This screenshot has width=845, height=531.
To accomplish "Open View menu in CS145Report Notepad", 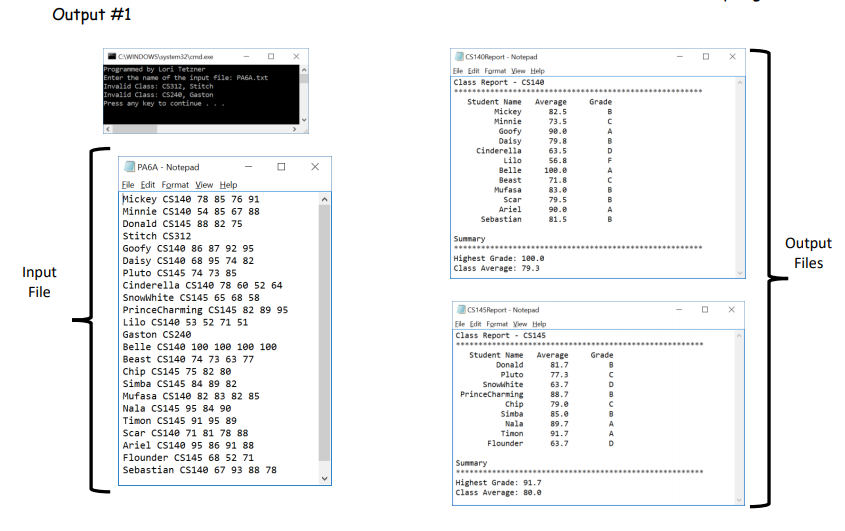I will pos(520,324).
